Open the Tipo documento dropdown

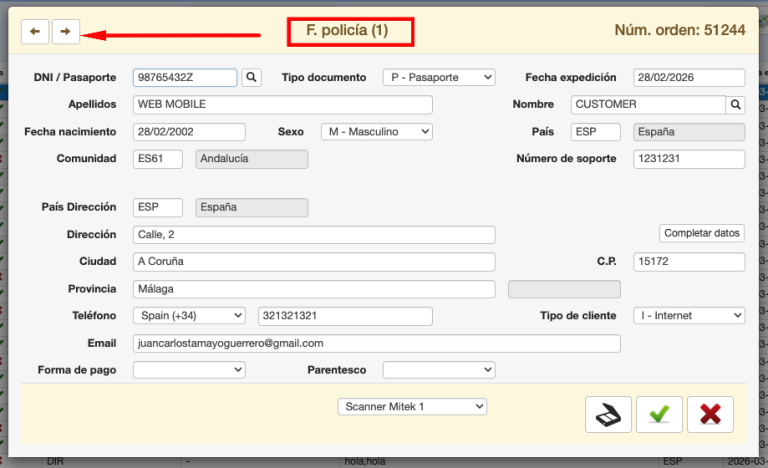(439, 78)
